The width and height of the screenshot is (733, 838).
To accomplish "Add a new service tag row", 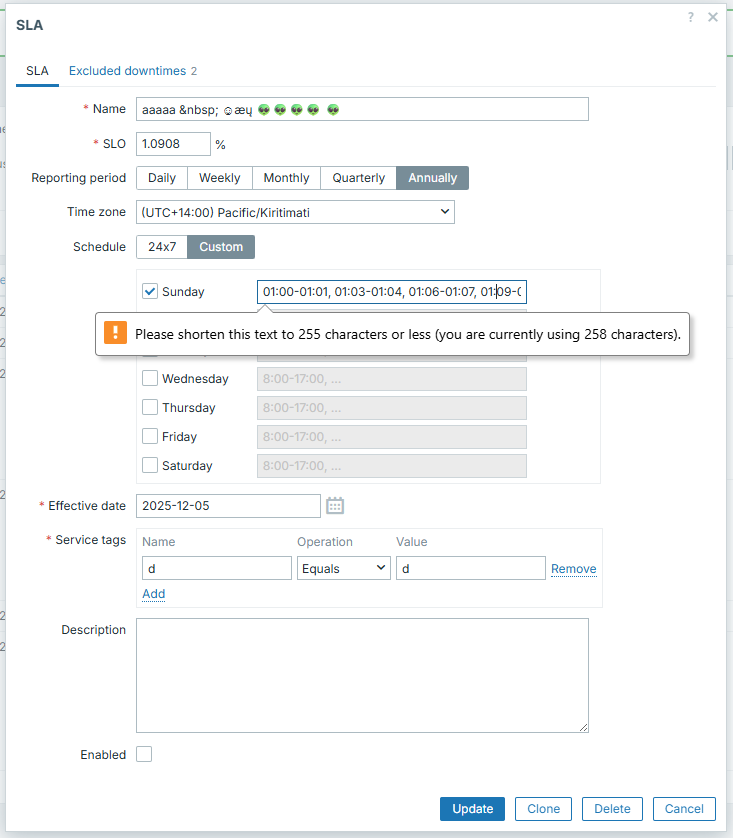I will 153,594.
